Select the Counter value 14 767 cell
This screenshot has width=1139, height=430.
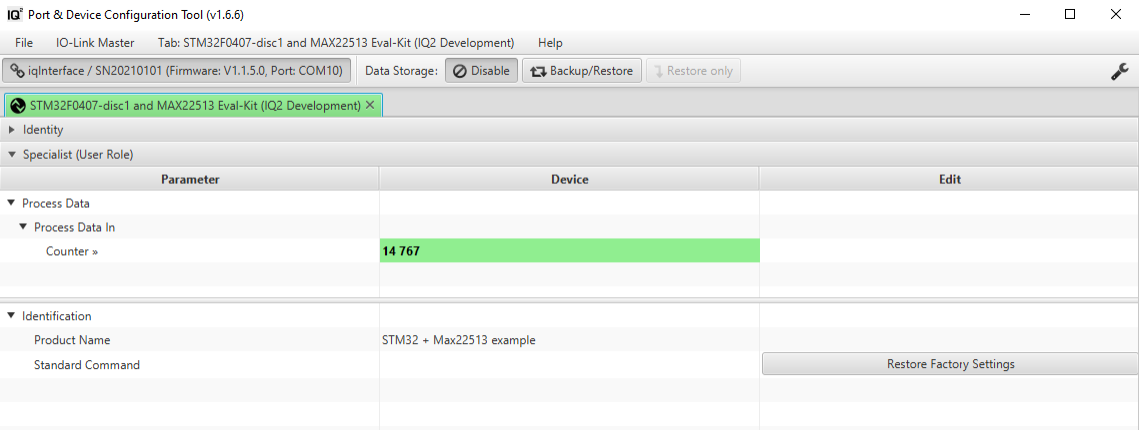569,251
